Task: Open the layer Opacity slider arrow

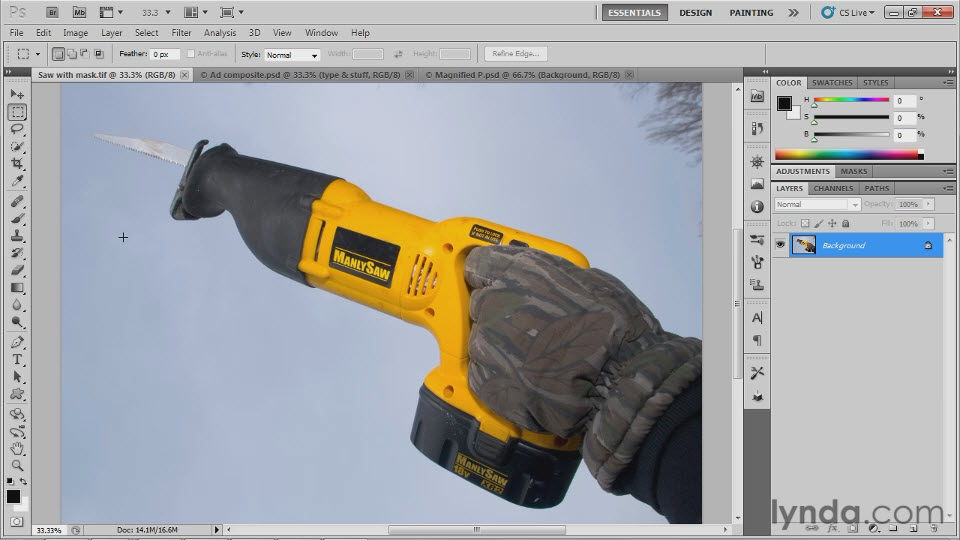Action: click(x=929, y=204)
